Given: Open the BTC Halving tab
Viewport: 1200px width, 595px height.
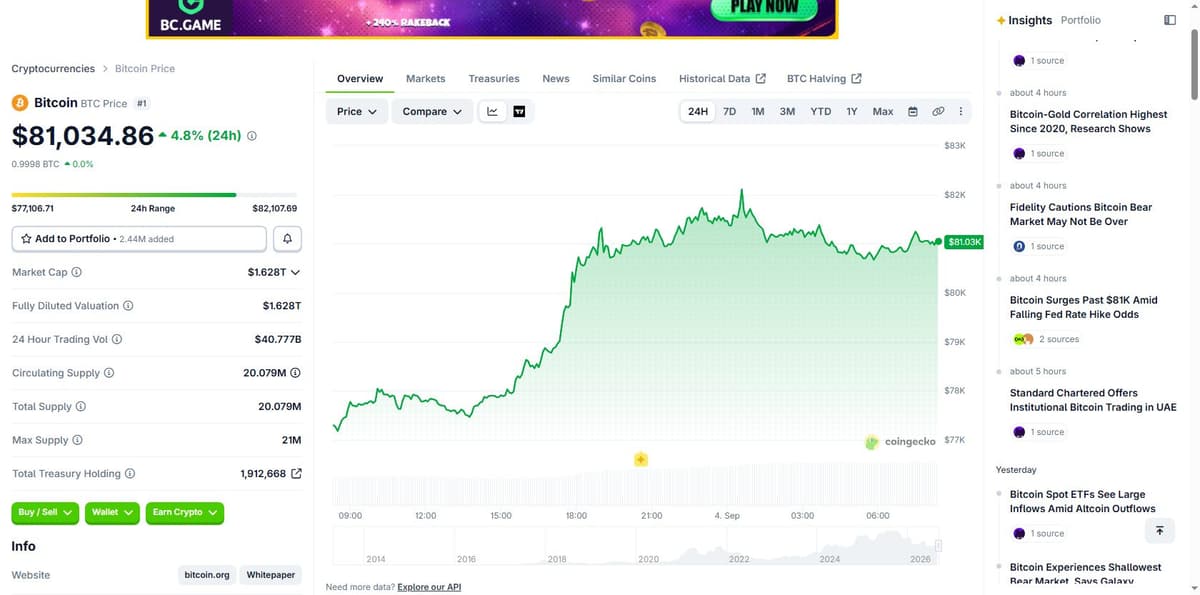Looking at the screenshot, I should tap(824, 78).
